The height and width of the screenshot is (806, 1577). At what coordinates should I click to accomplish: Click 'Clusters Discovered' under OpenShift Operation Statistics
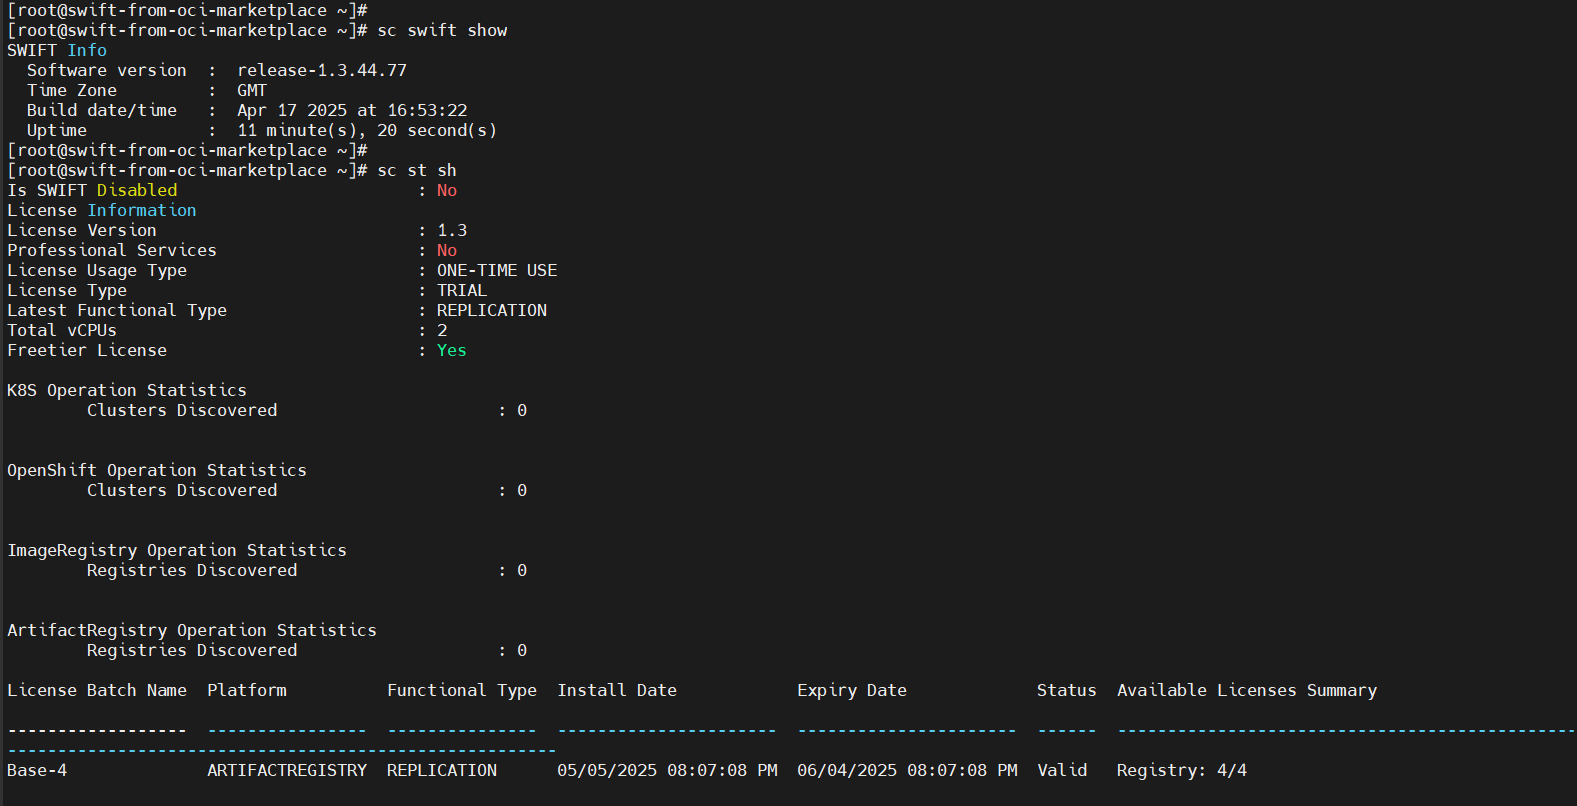click(182, 490)
